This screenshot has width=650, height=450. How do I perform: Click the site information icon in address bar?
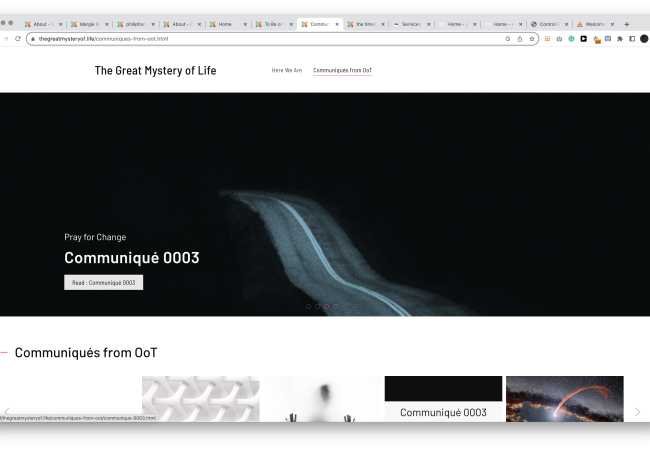click(33, 39)
